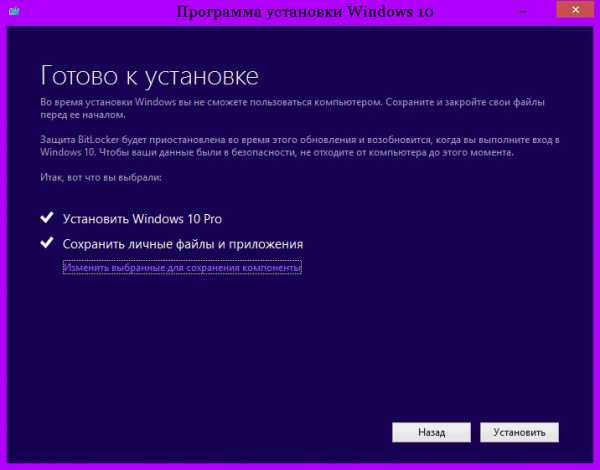
Task: Click the checkmark beside Сохранить личные файлы
Action: point(47,243)
